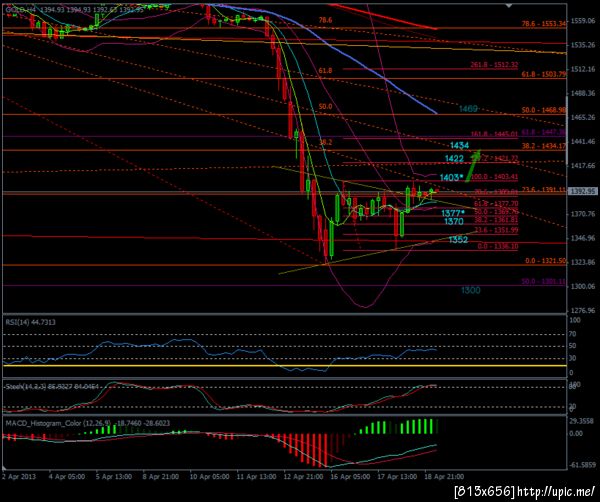Select the purple '61.8 - 1447.38' label

[x=544, y=132]
